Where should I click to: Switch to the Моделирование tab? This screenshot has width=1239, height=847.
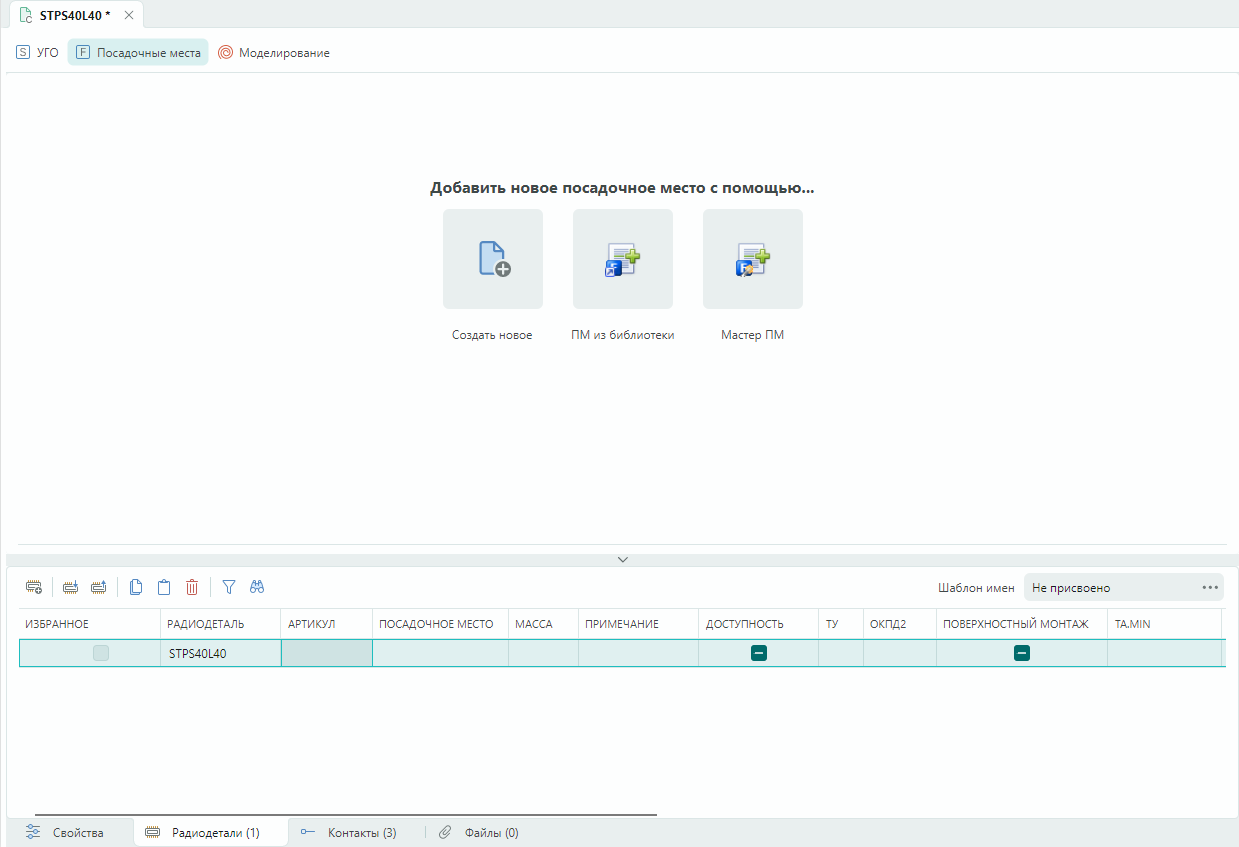click(274, 53)
